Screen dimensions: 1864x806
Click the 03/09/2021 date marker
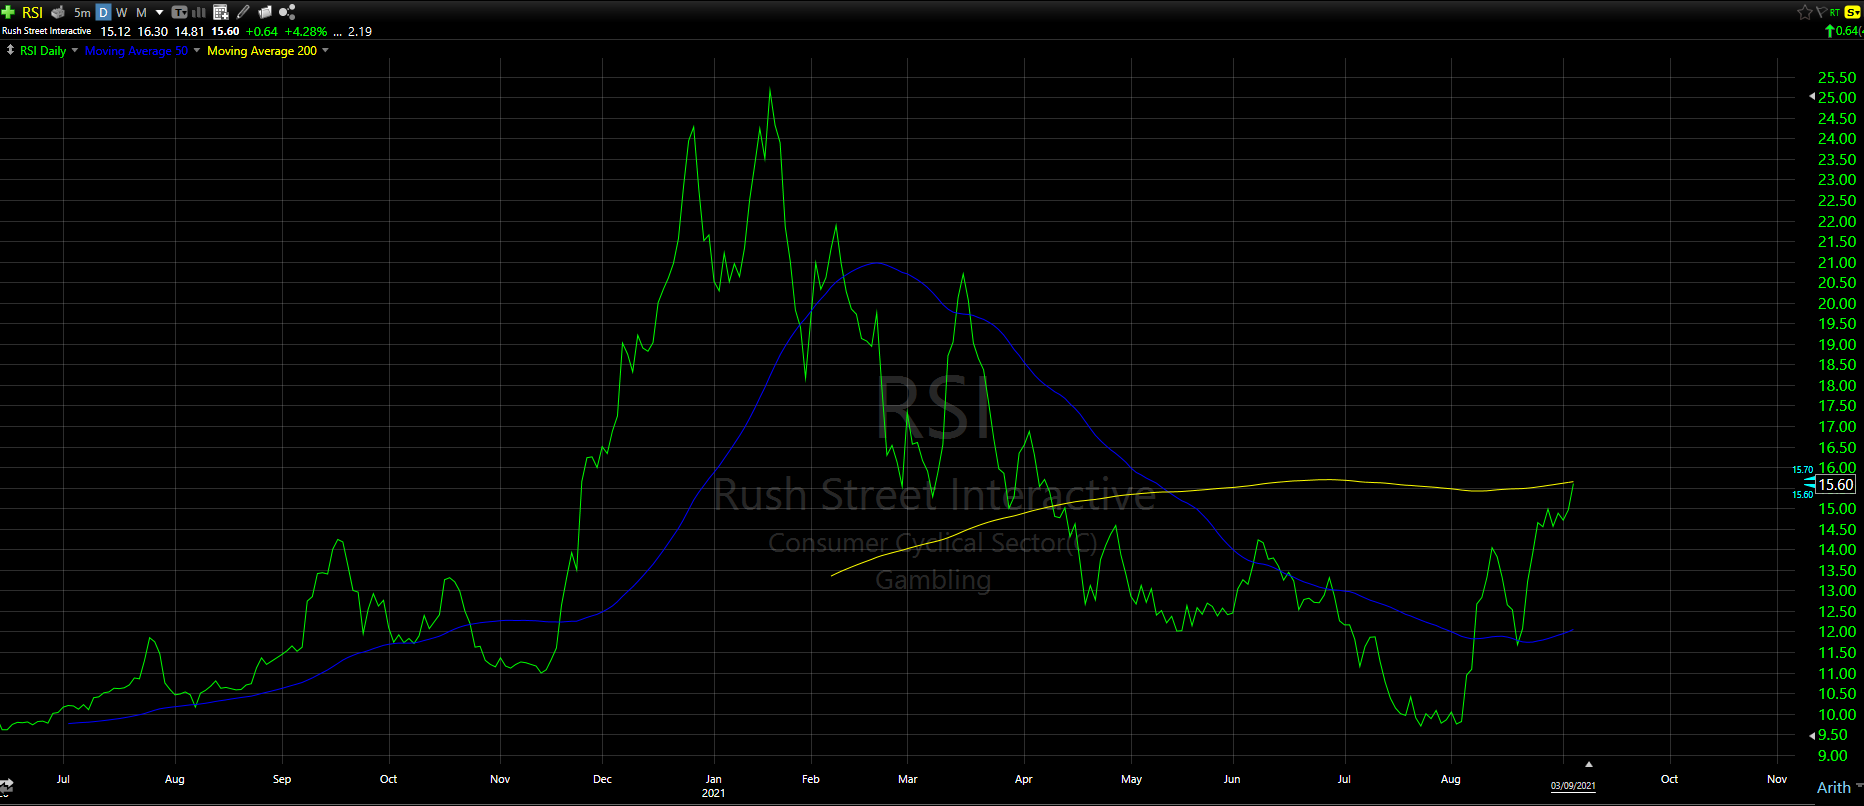pyautogui.click(x=1572, y=786)
